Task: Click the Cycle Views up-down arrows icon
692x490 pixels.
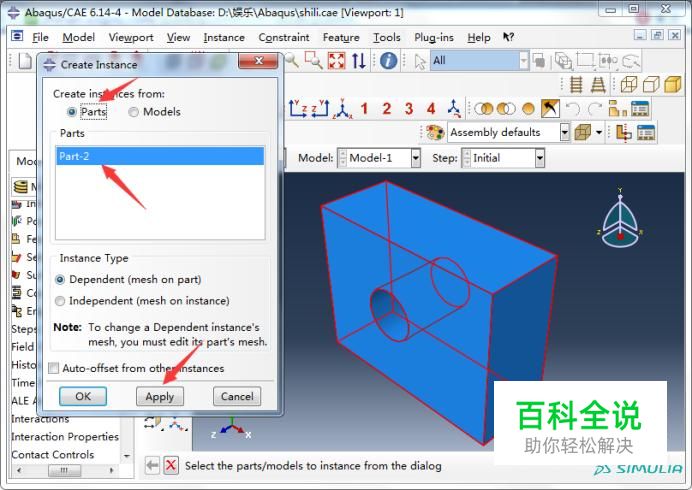Action: 359,60
